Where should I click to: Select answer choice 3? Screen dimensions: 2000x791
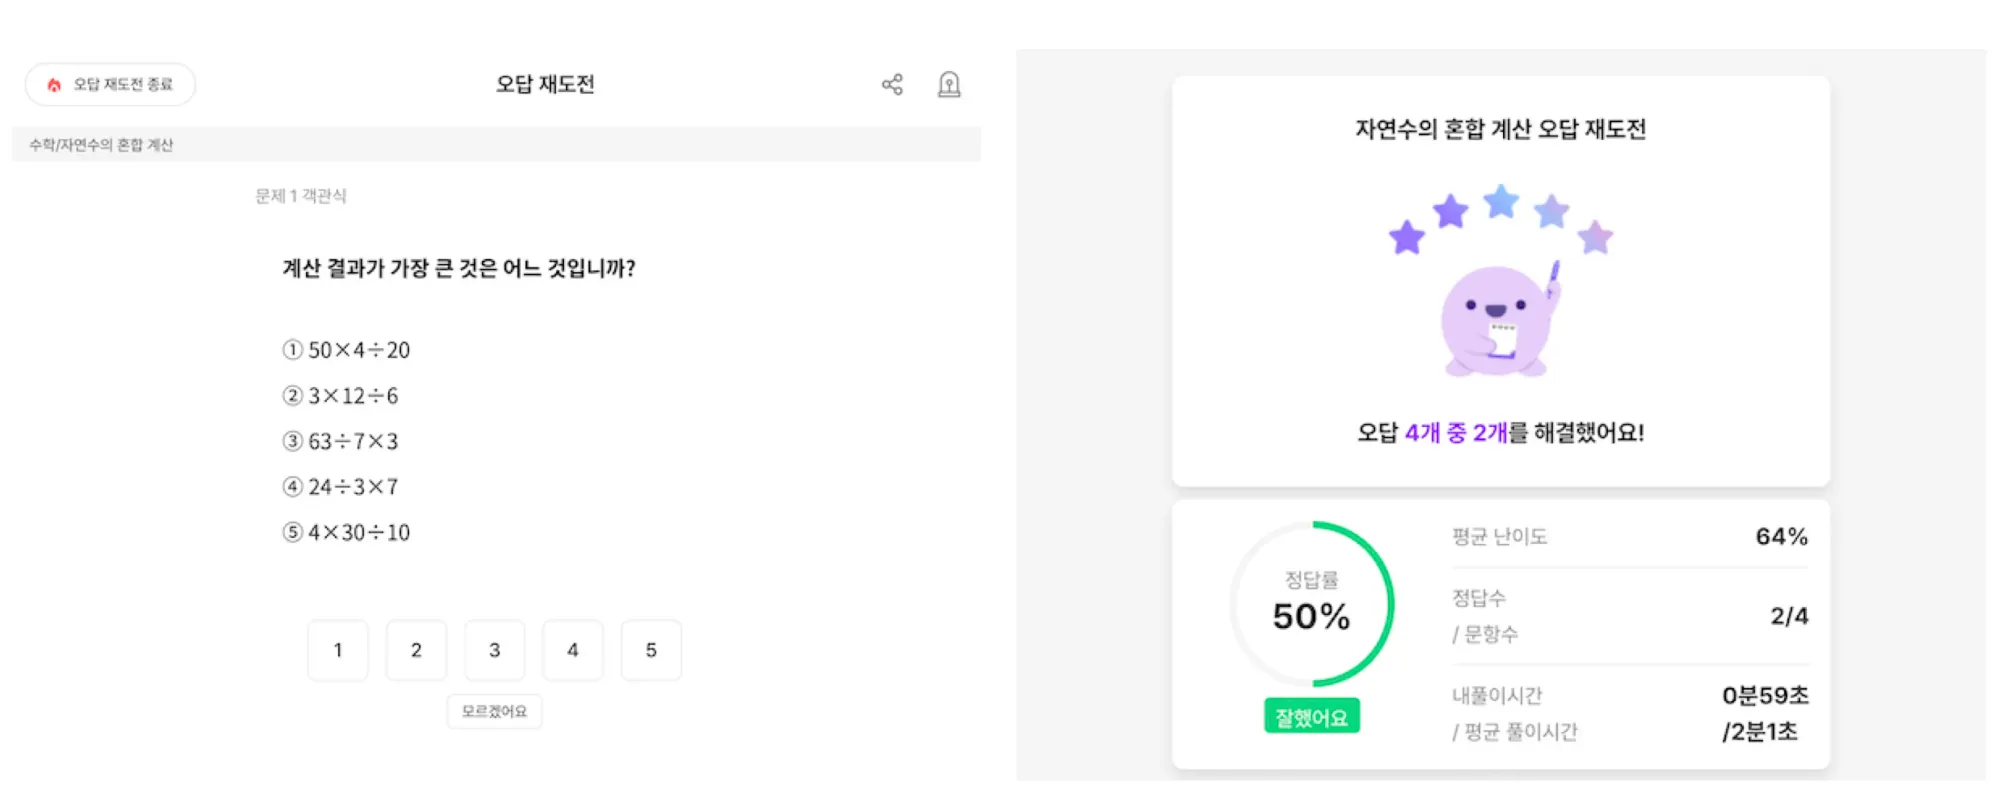pyautogui.click(x=494, y=650)
